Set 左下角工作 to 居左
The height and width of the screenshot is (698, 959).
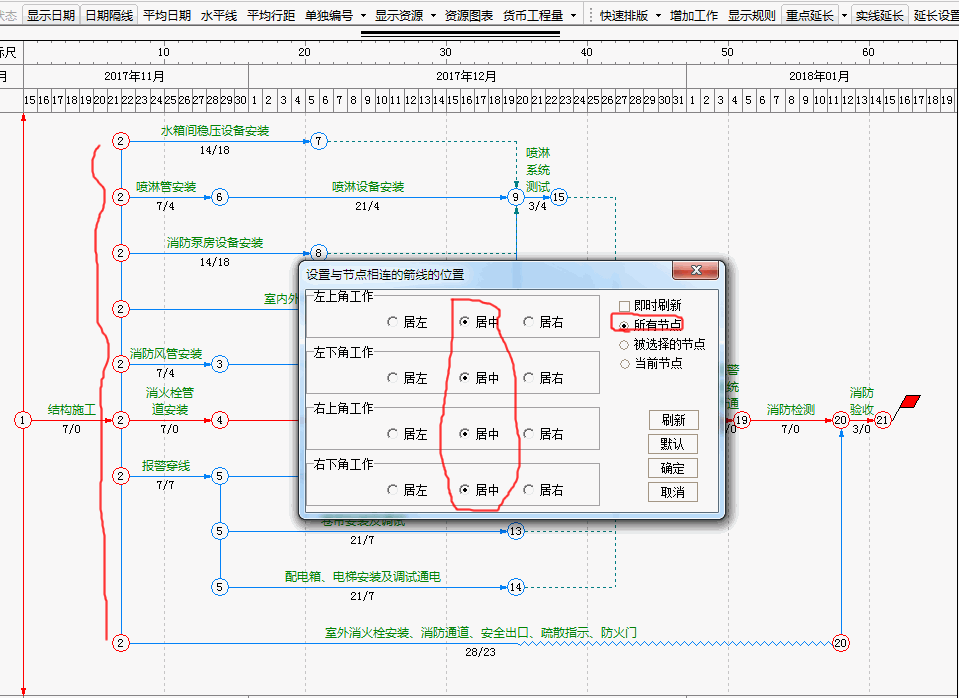tap(393, 378)
